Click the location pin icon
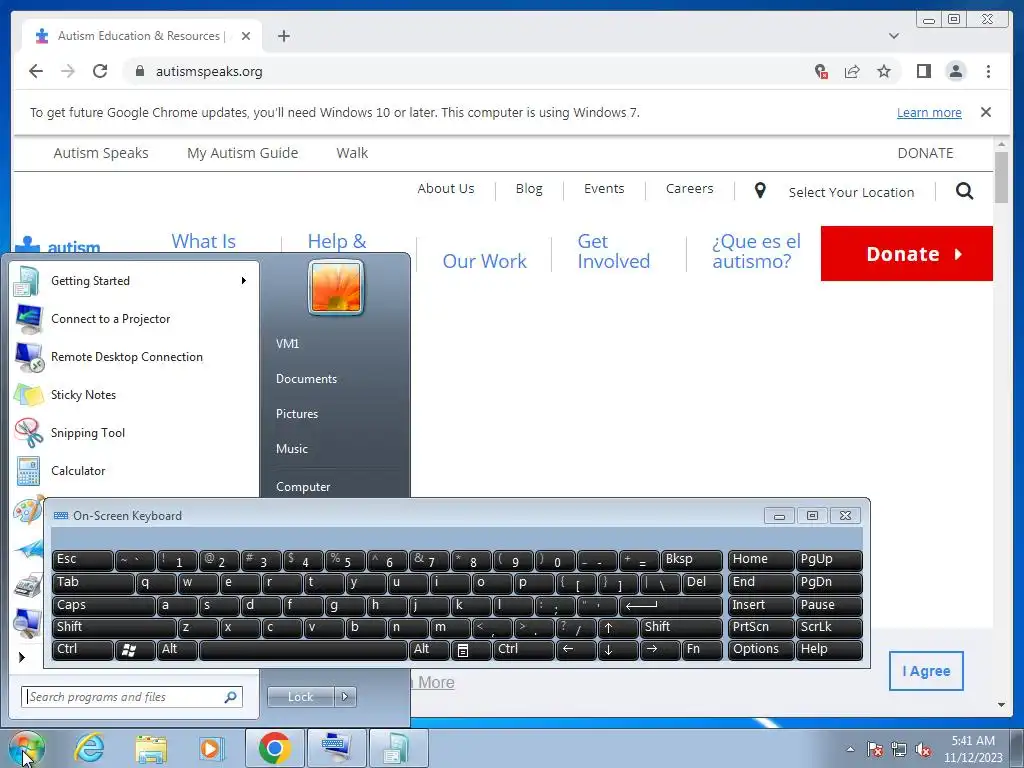Screen dimensions: 1024x768 tap(760, 190)
